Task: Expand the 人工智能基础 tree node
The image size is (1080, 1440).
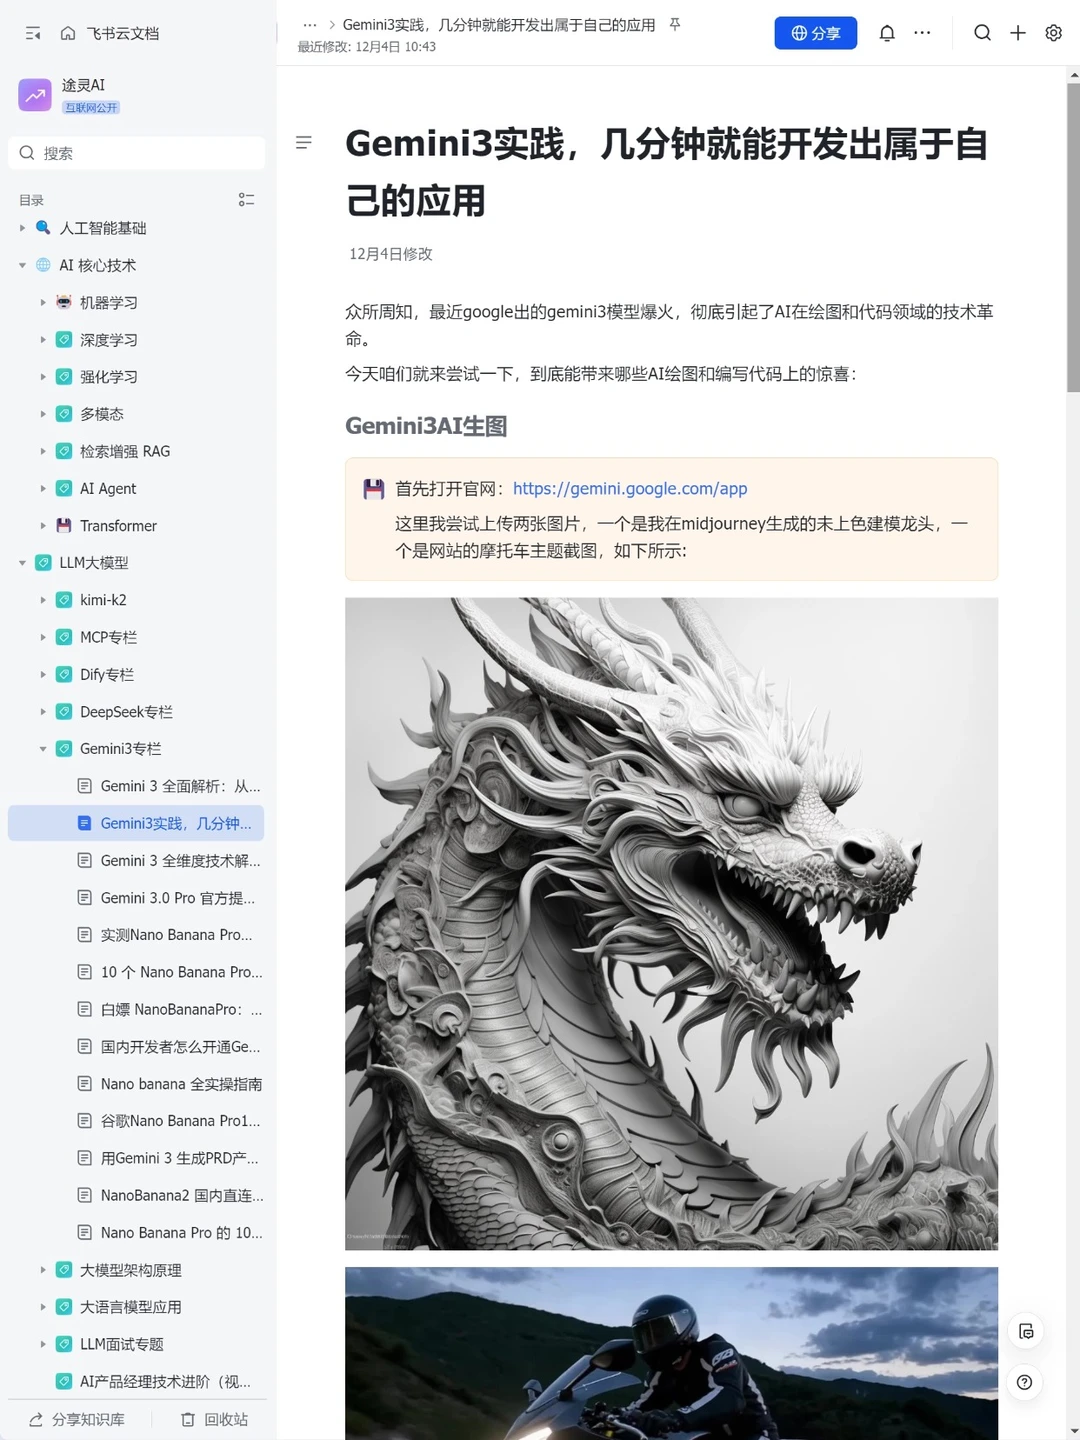Action: click(x=22, y=228)
